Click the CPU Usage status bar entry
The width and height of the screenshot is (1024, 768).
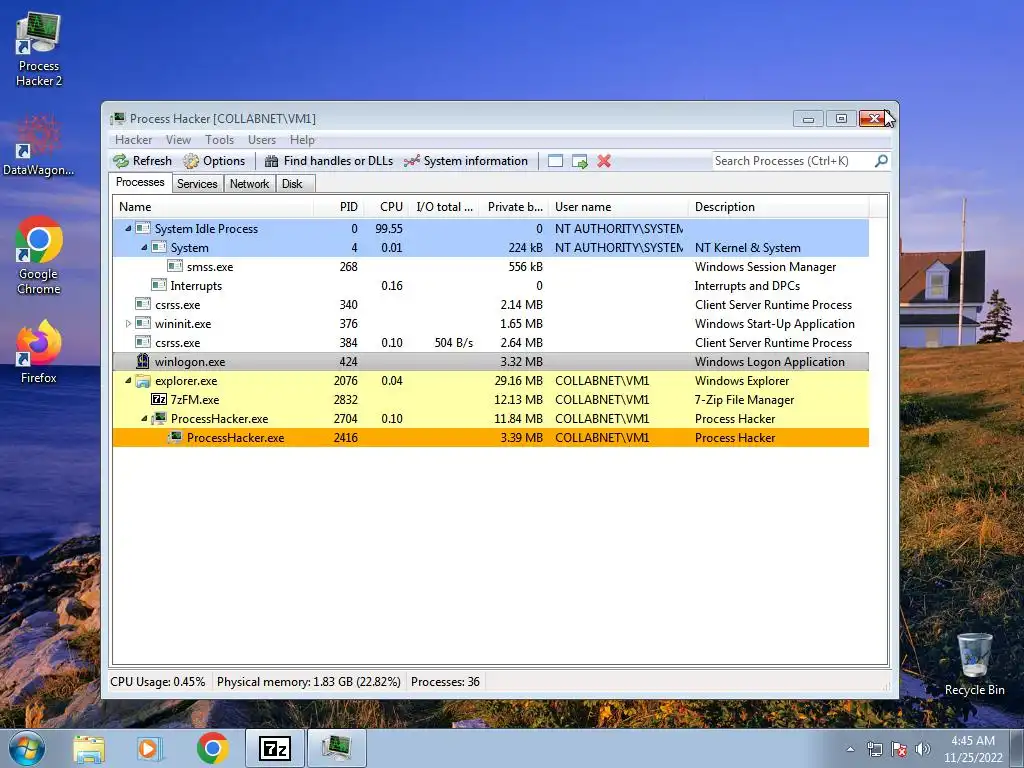point(157,682)
